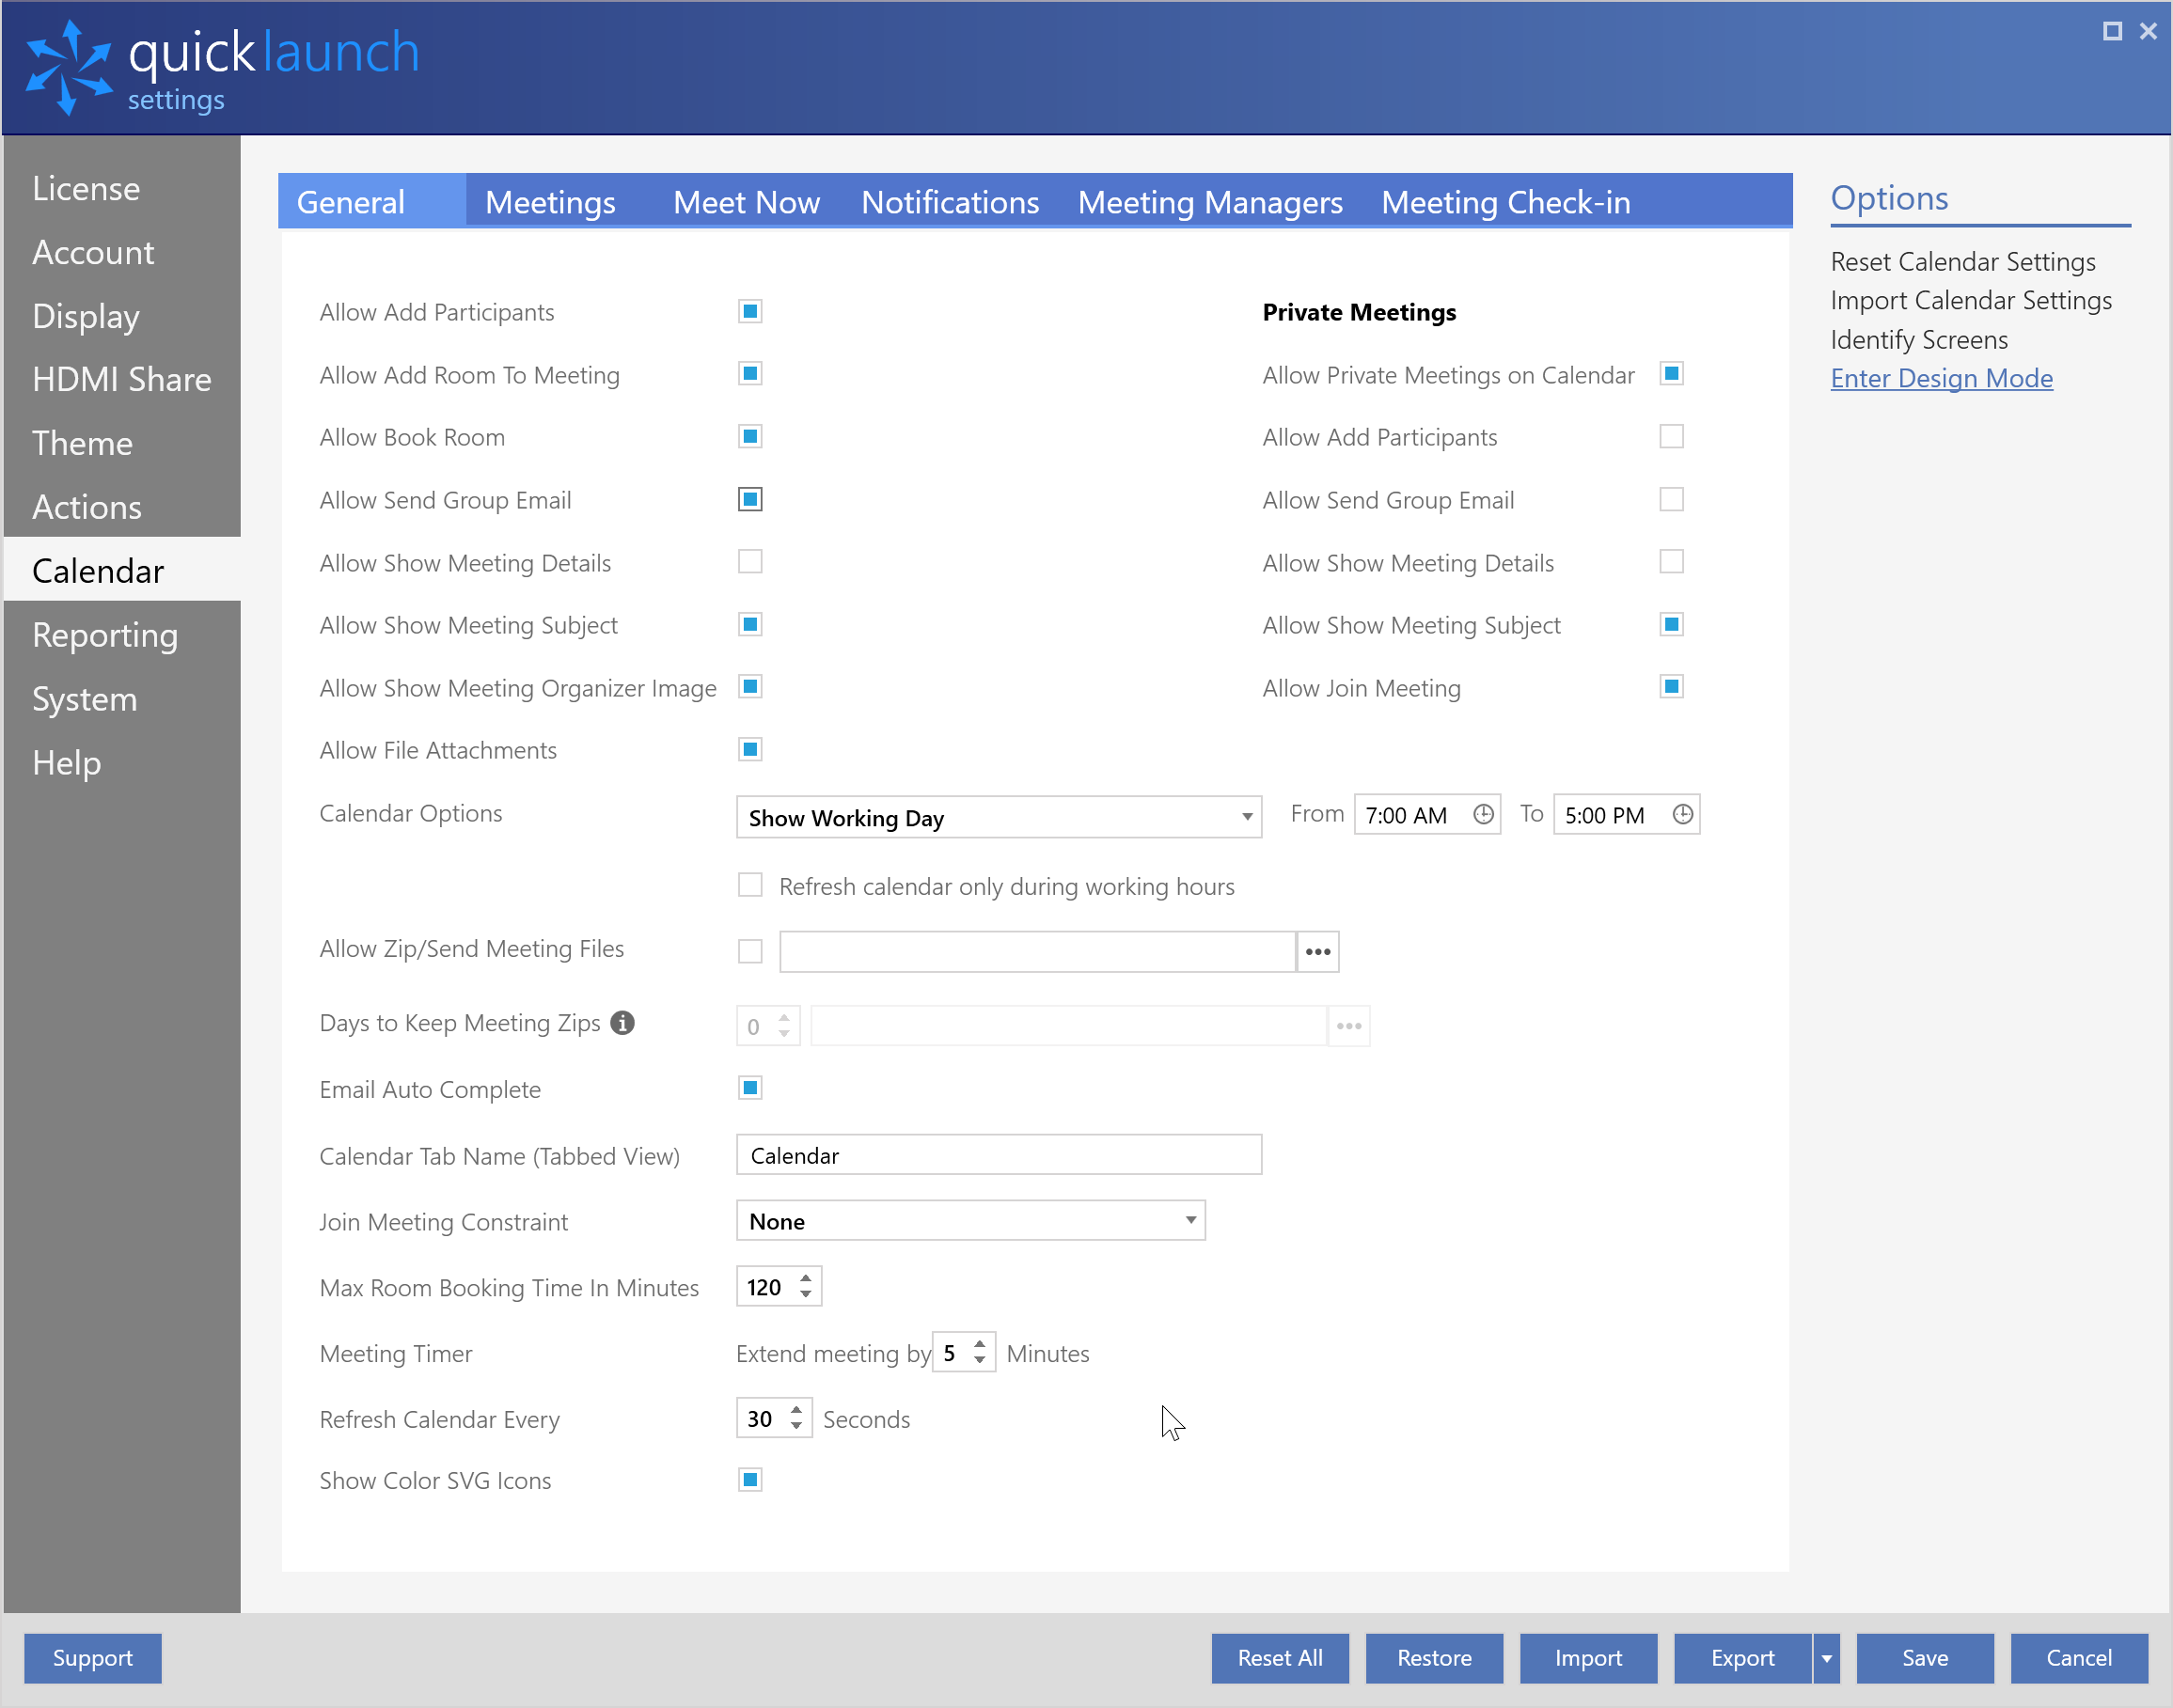The image size is (2173, 1708).
Task: Enable Allow Show Meeting Details checkbox
Action: 750,562
